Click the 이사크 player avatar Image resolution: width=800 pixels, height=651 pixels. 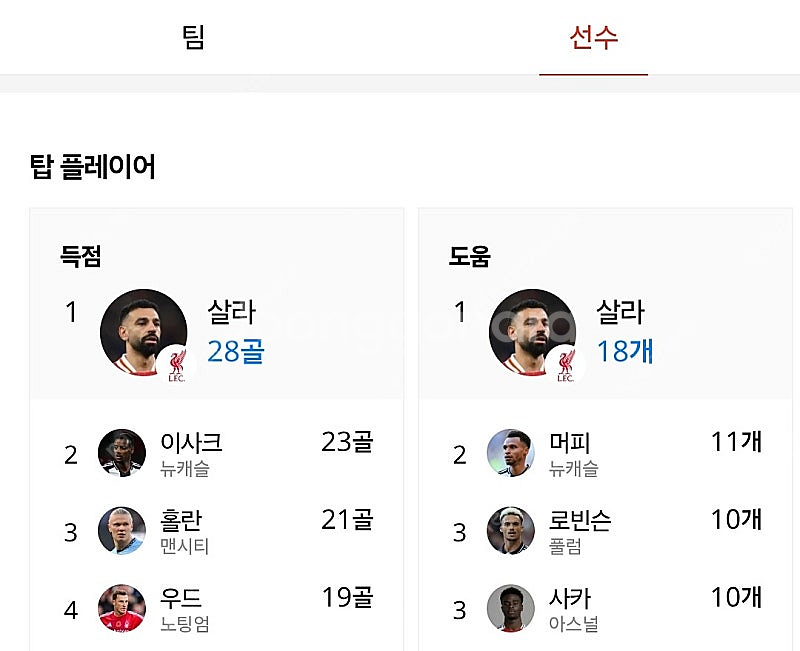[x=122, y=453]
